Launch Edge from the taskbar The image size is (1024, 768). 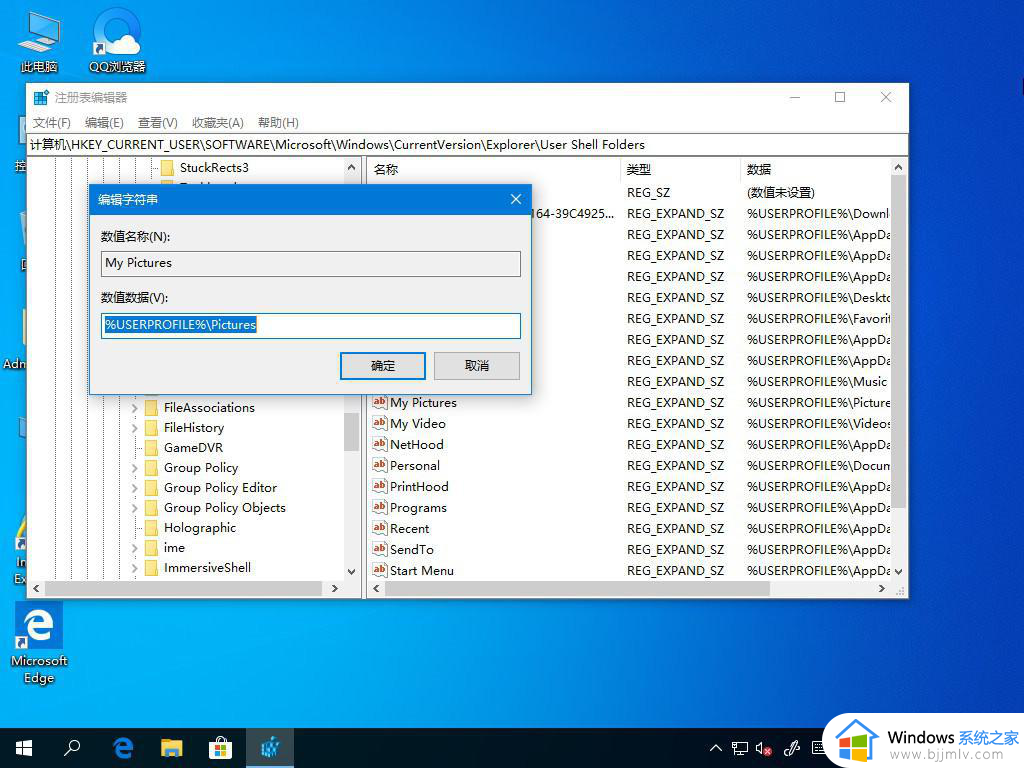(x=123, y=748)
